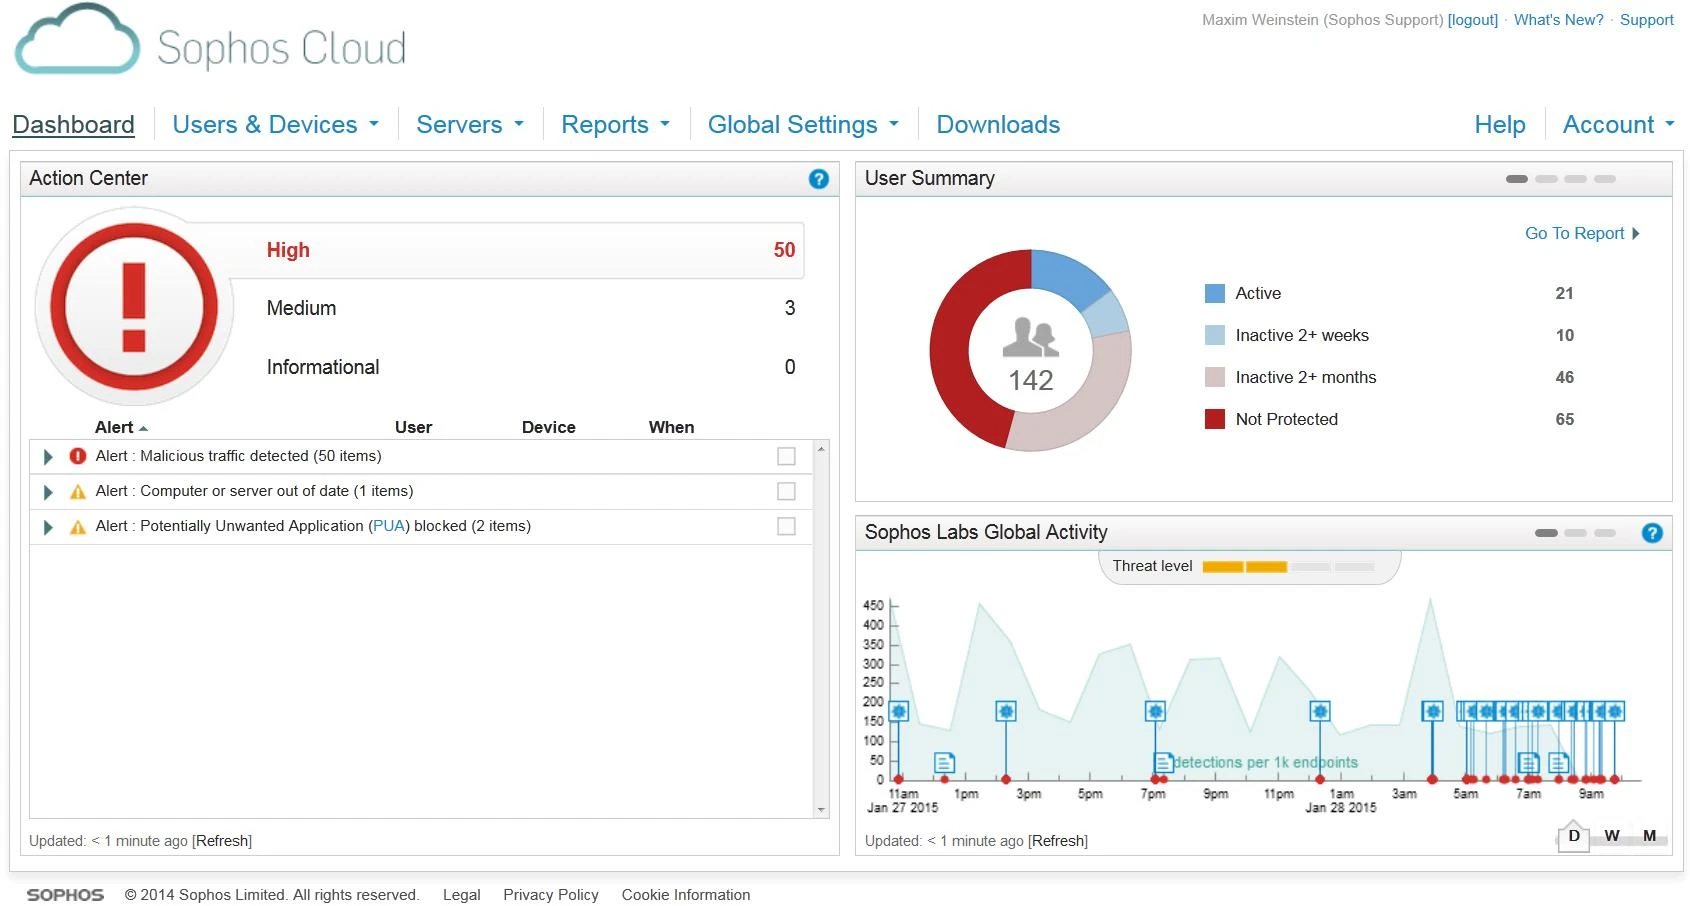Go to the Dashboard tab
The height and width of the screenshot is (906, 1690).
(x=73, y=125)
